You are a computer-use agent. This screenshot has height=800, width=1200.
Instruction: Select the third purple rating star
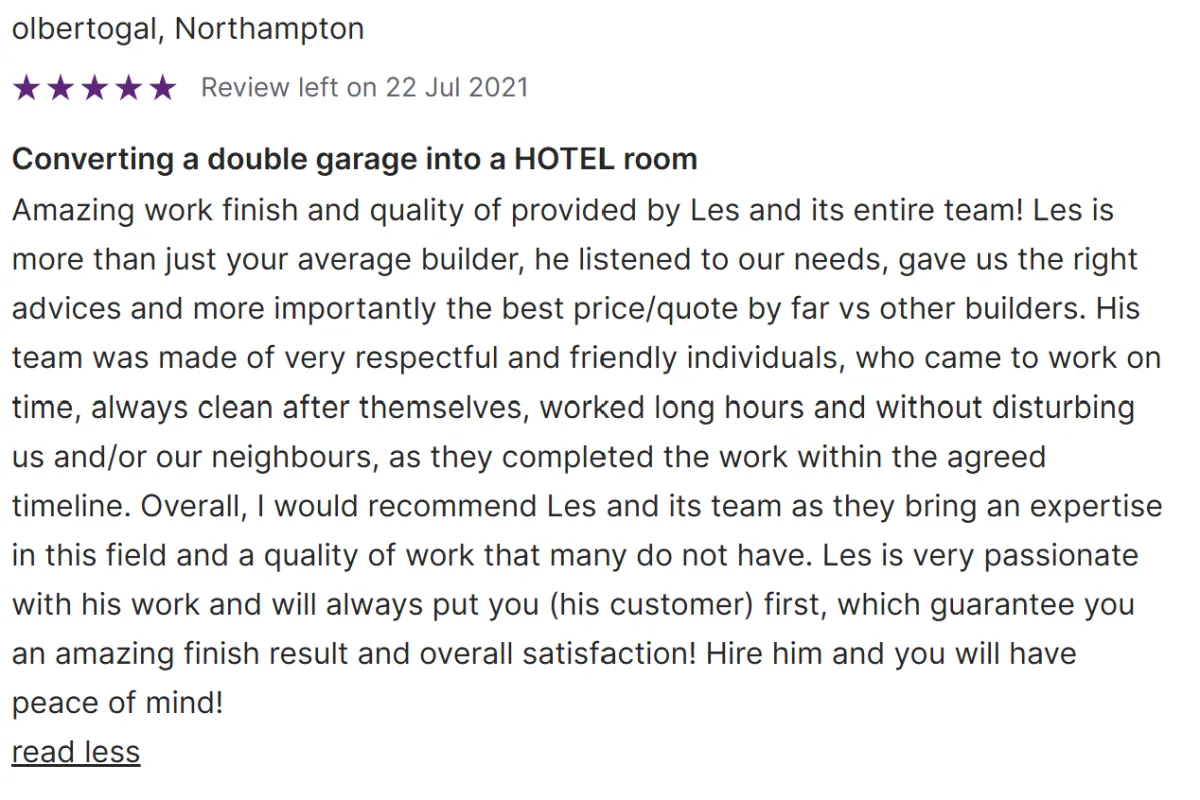pyautogui.click(x=94, y=88)
